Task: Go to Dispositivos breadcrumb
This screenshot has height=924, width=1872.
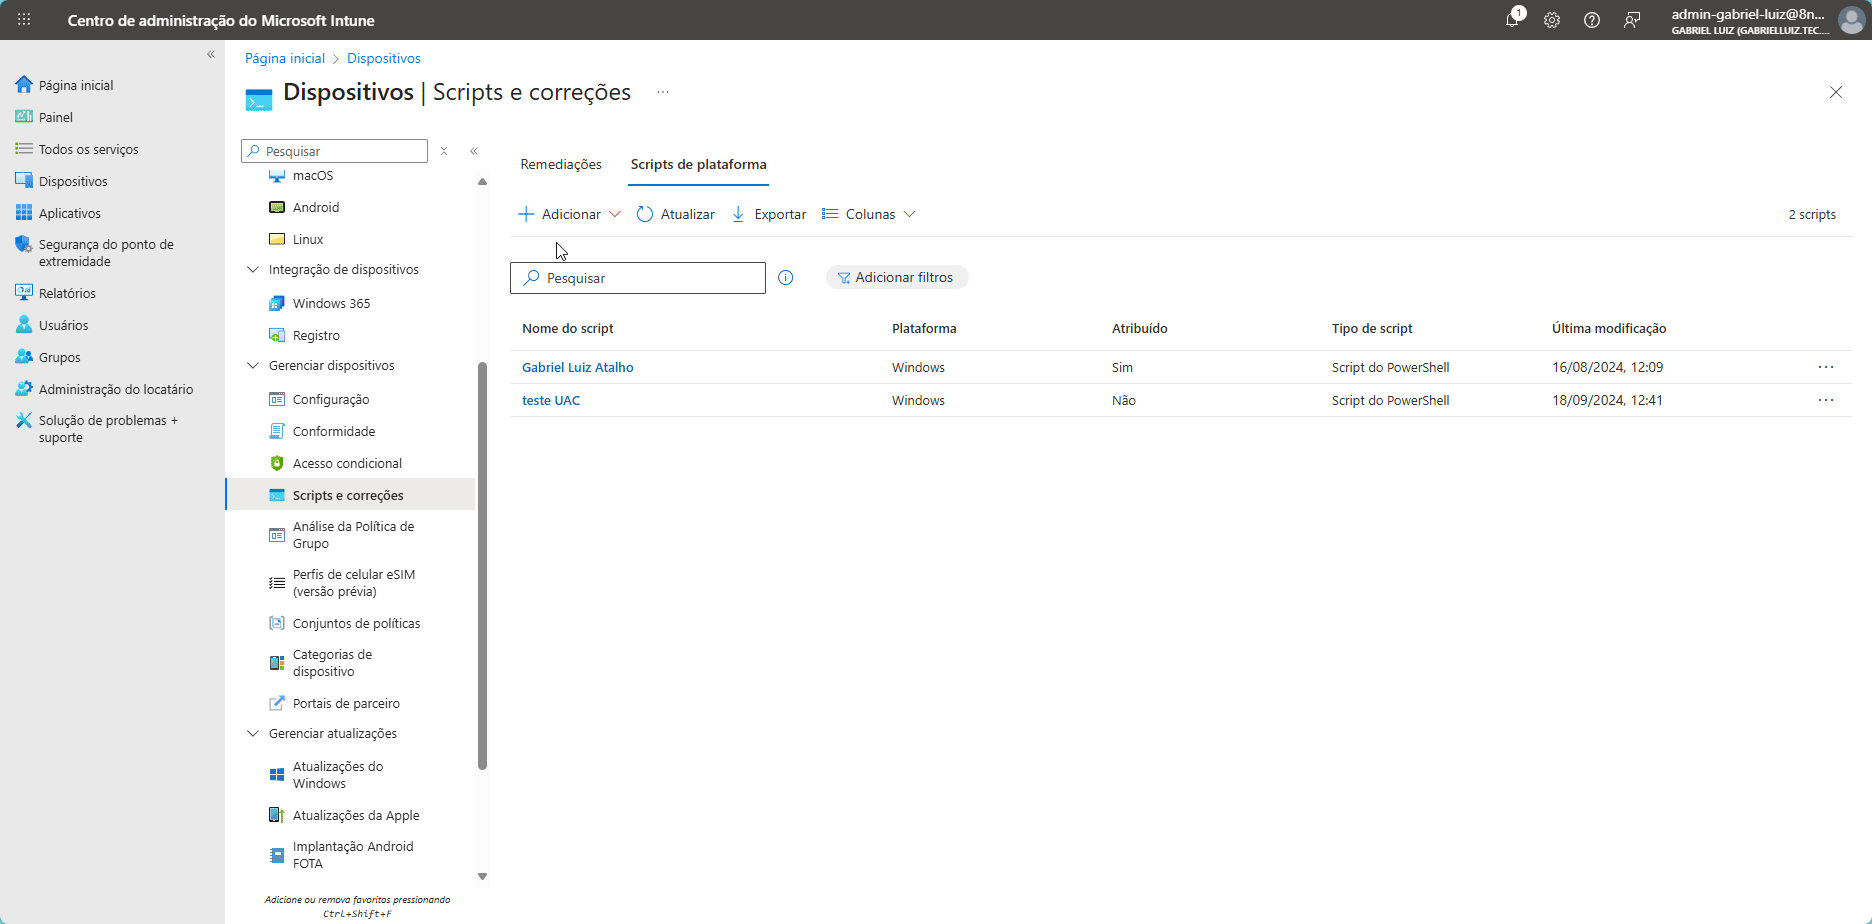Action: tap(384, 58)
